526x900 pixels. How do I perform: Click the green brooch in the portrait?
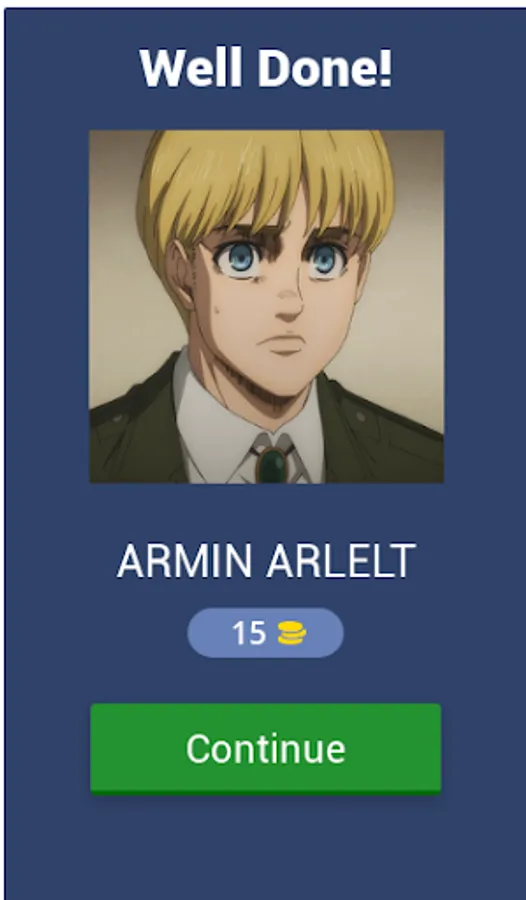tap(272, 464)
